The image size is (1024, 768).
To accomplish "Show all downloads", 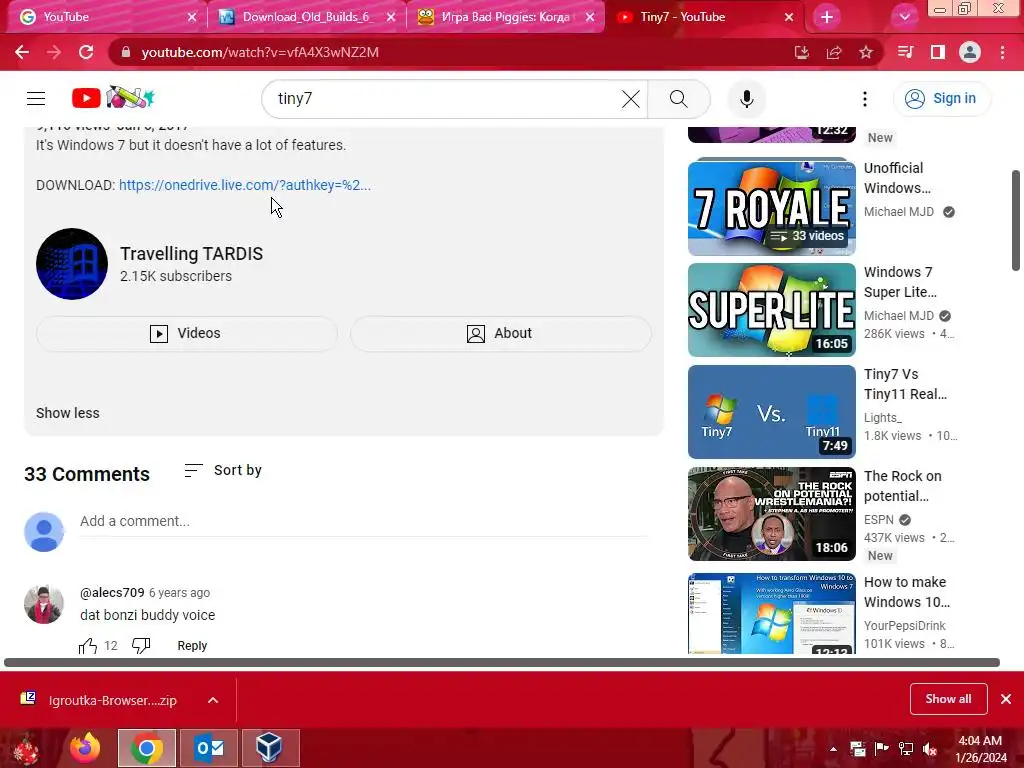I will (x=948, y=699).
